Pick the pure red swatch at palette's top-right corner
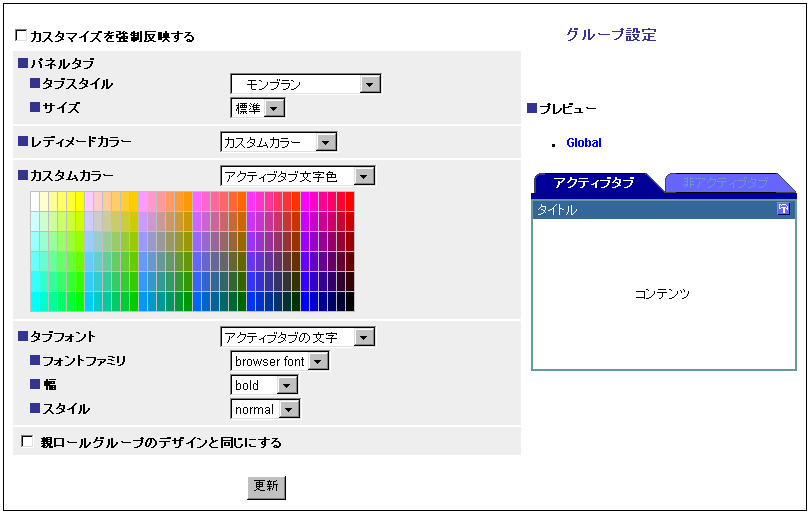The image size is (811, 516). pyautogui.click(x=350, y=201)
